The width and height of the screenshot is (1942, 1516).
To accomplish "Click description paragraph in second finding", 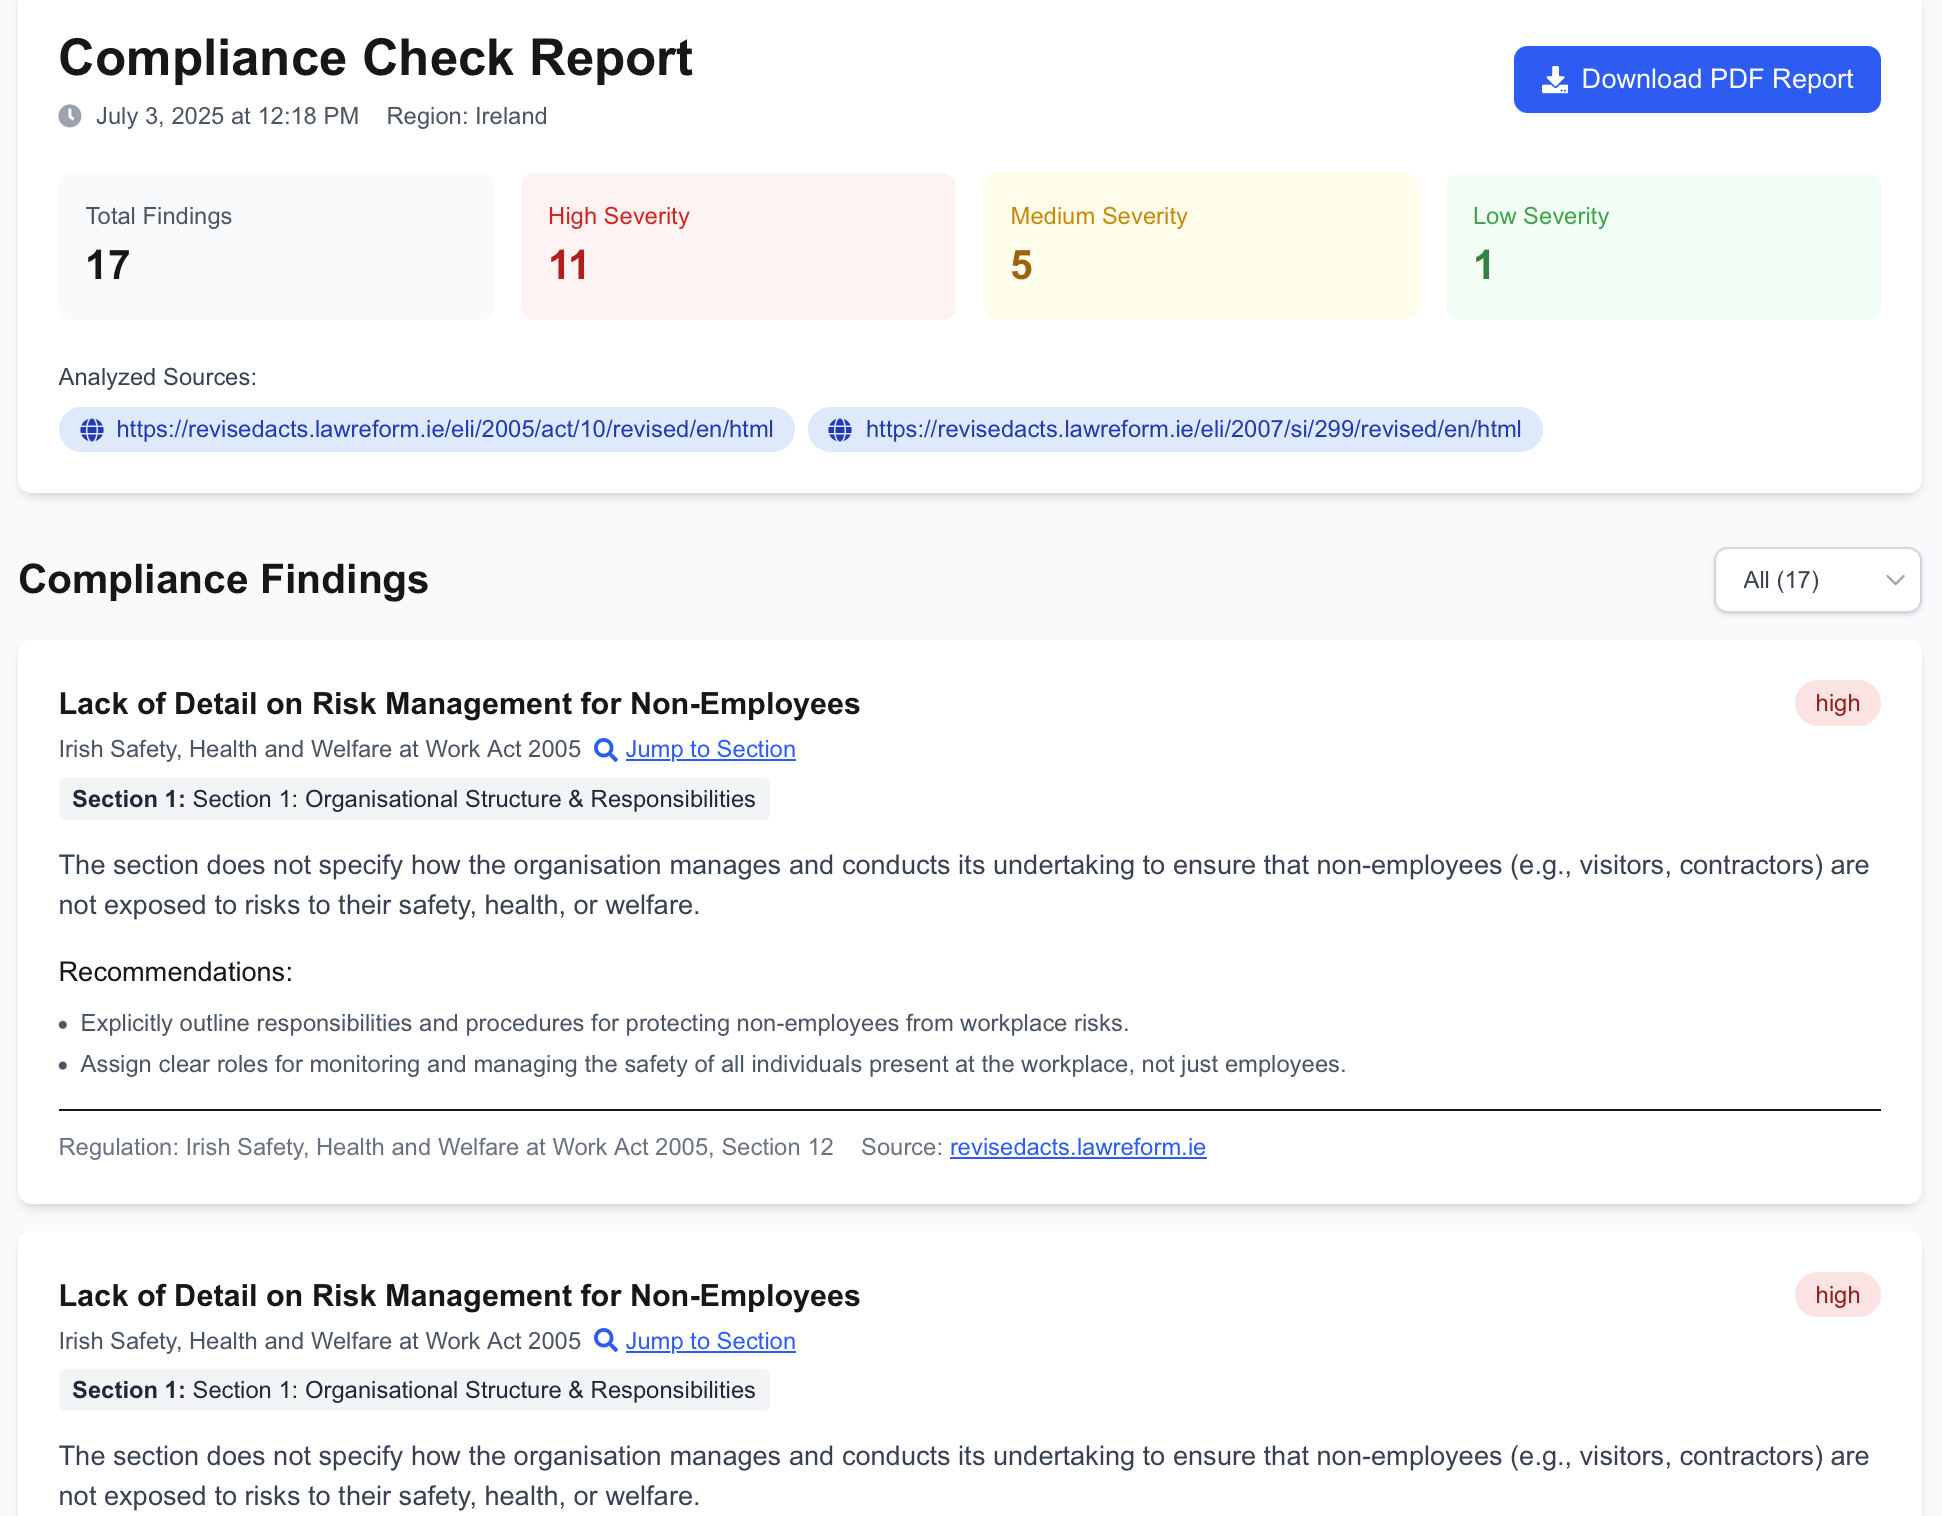I will 964,1476.
